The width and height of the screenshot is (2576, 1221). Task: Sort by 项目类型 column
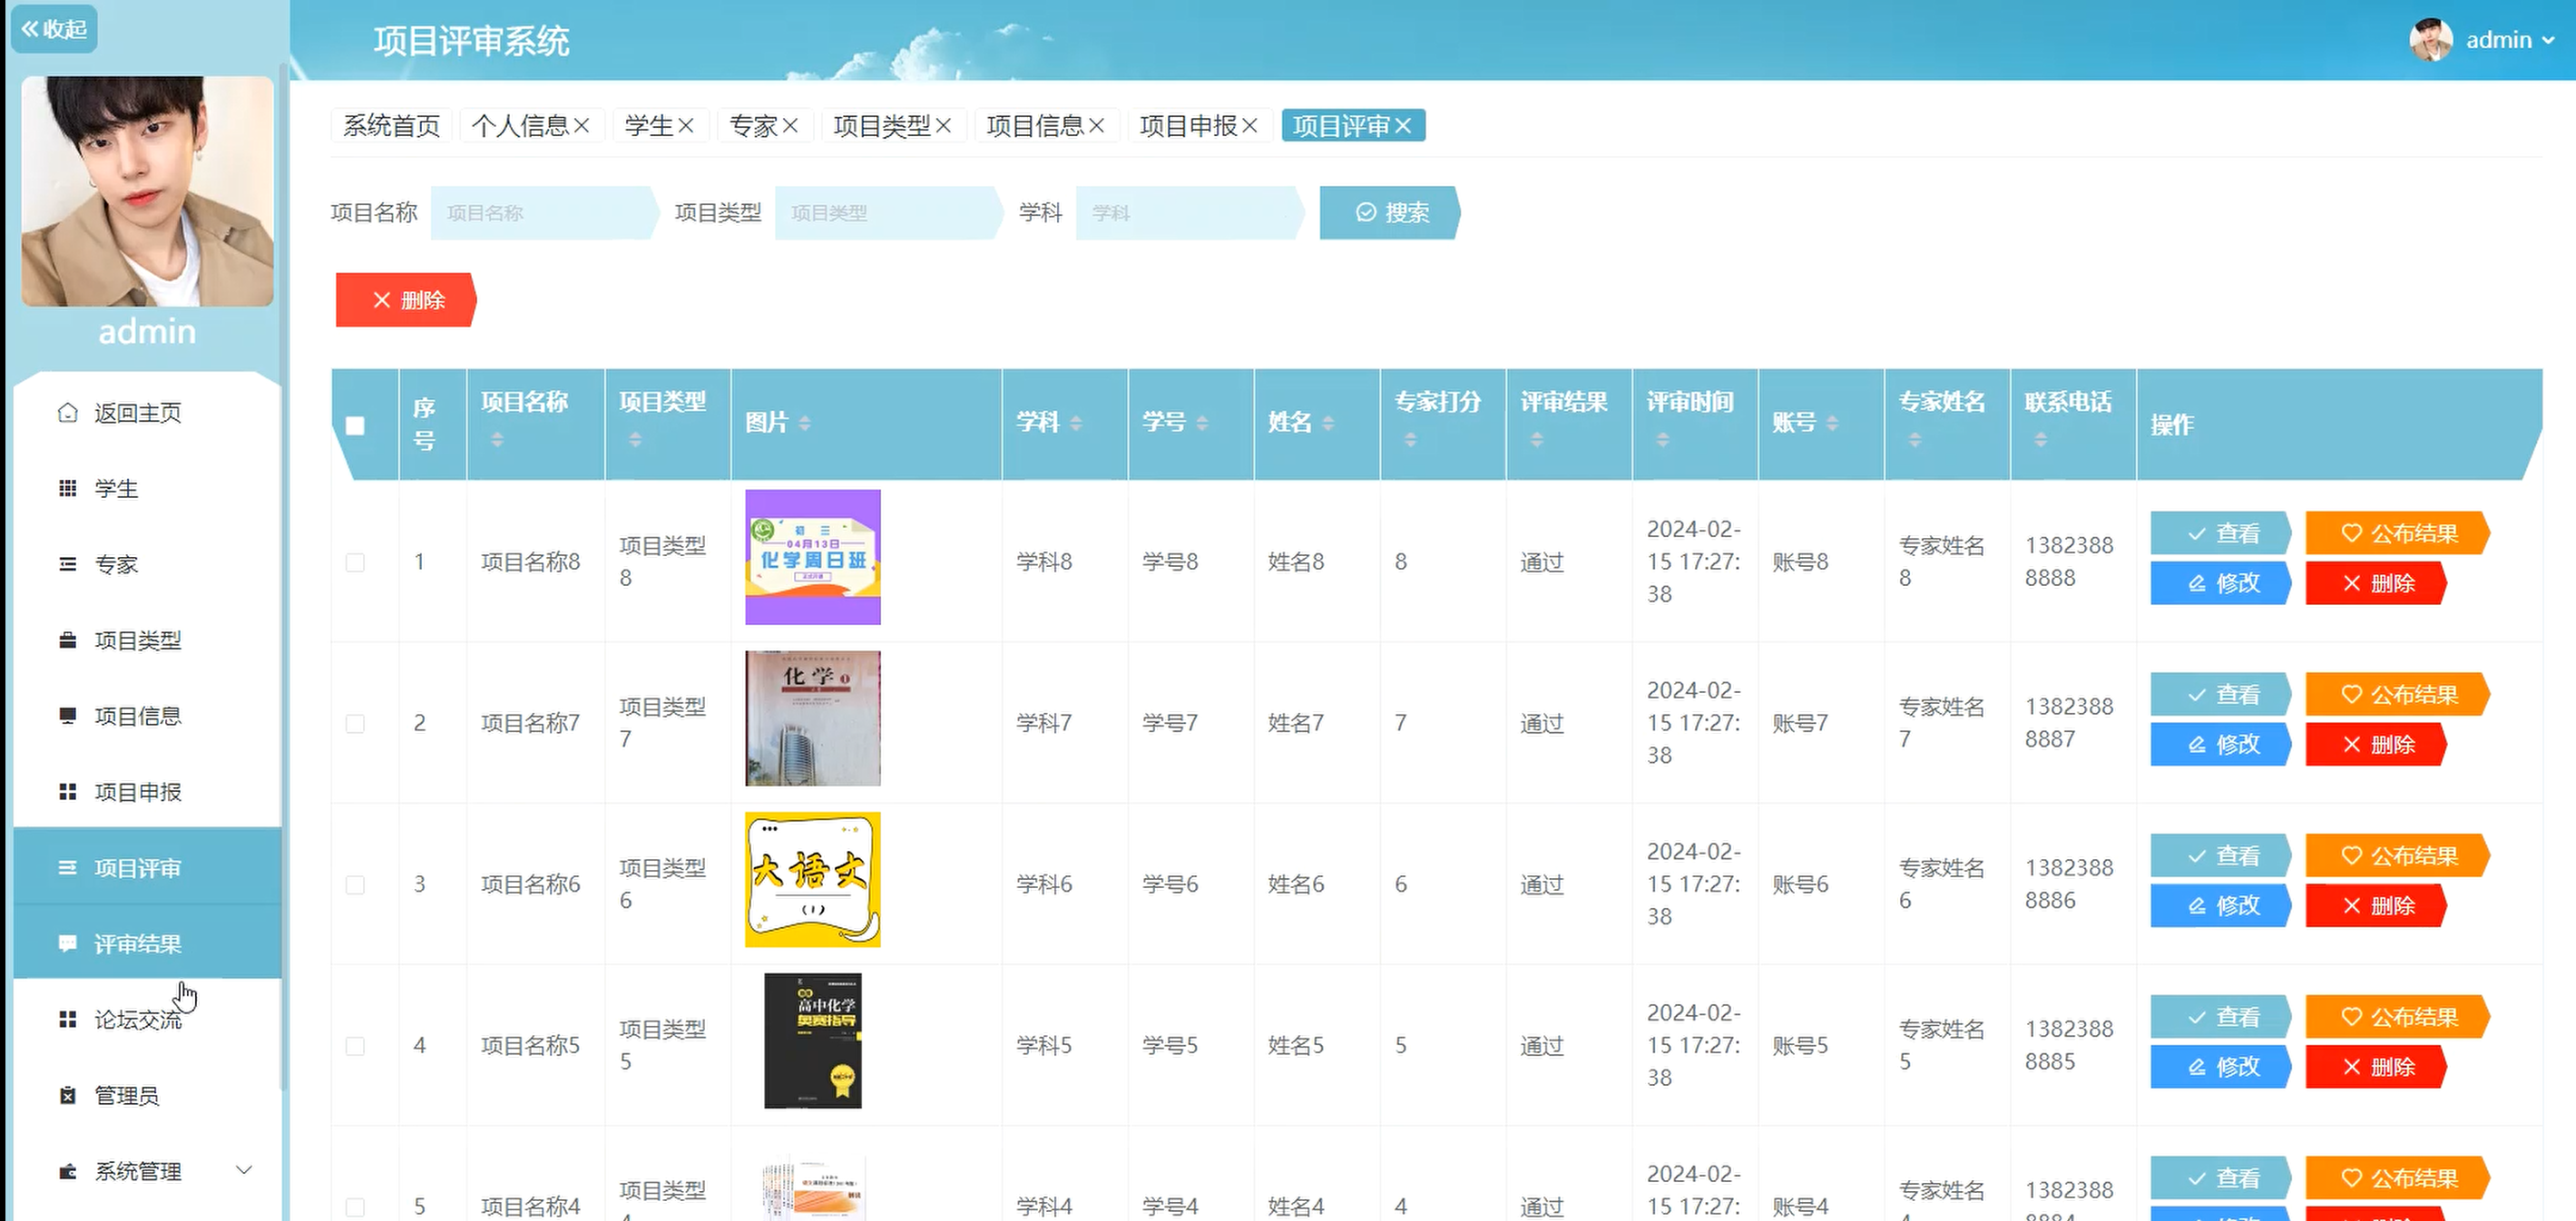635,440
